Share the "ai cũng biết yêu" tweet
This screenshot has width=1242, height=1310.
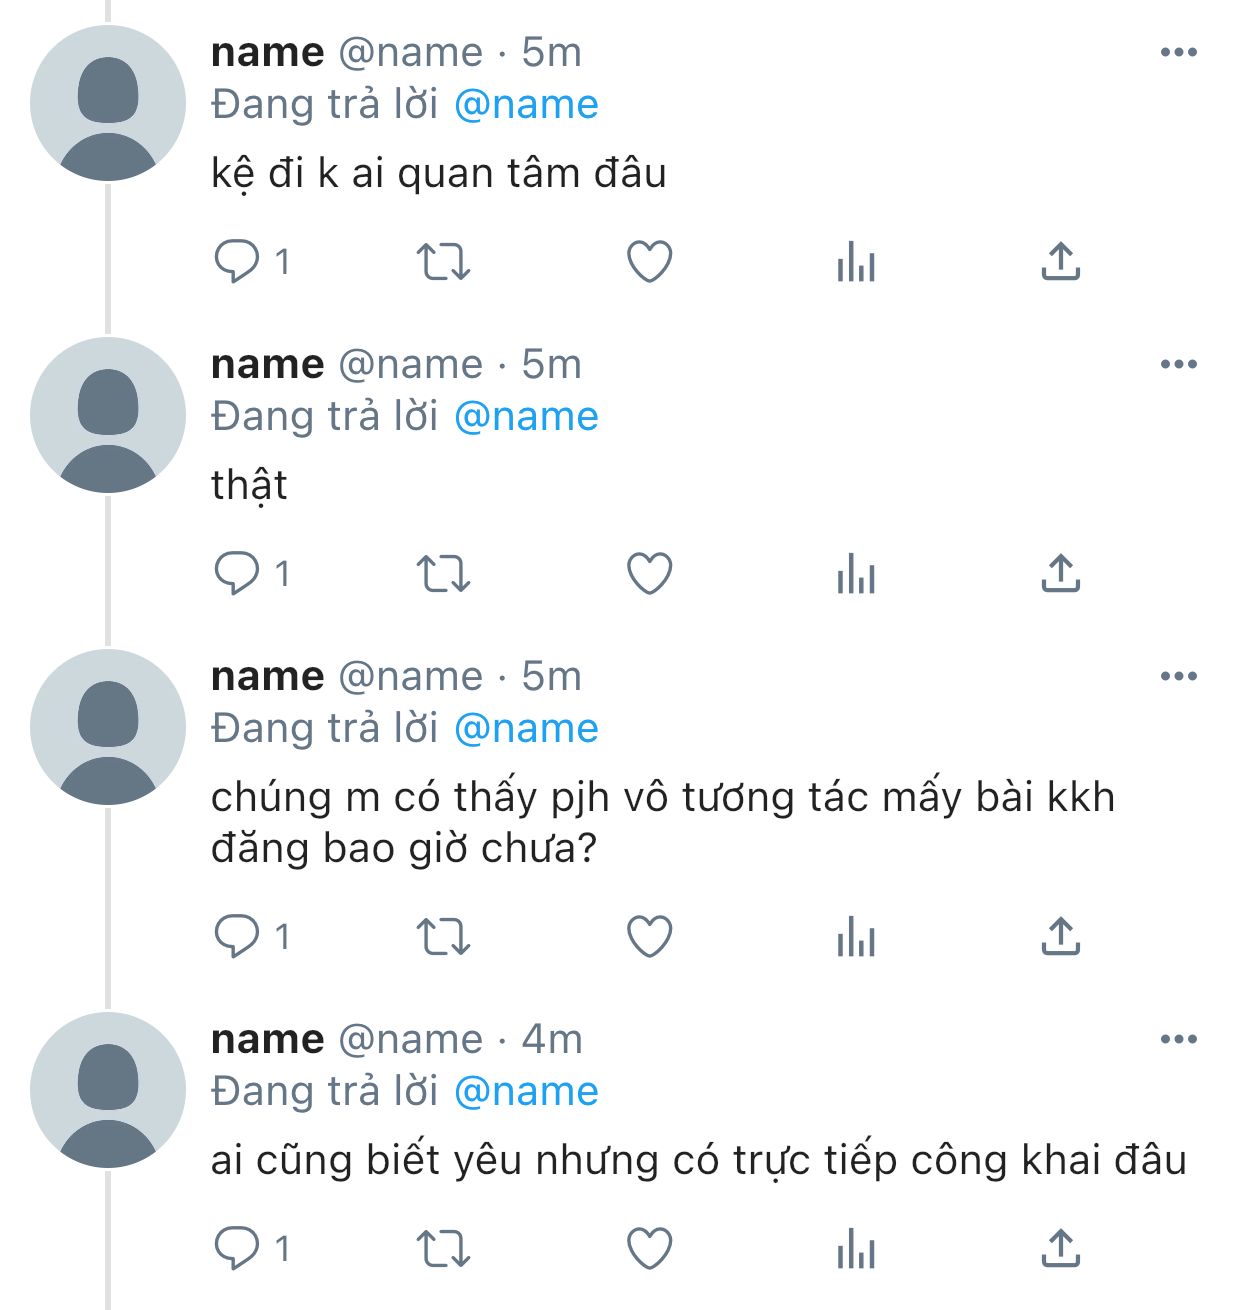coord(1061,1249)
